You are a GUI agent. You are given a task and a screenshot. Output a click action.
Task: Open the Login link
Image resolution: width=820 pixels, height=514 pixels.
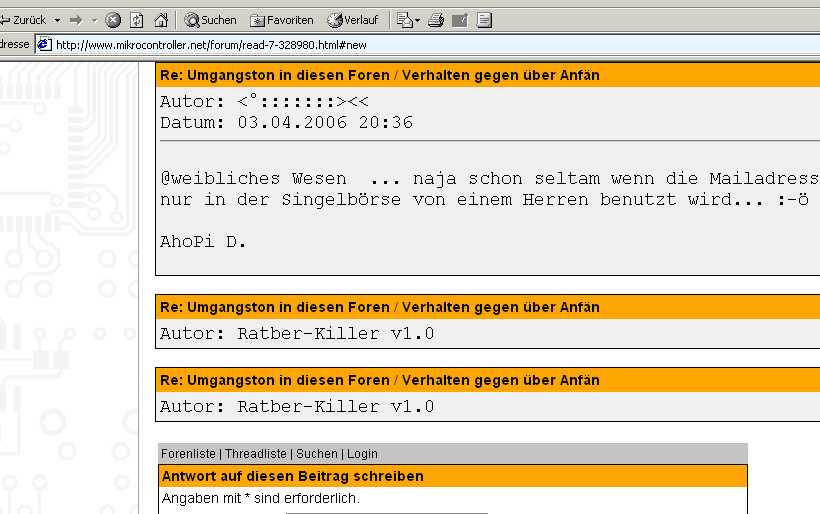tap(362, 454)
